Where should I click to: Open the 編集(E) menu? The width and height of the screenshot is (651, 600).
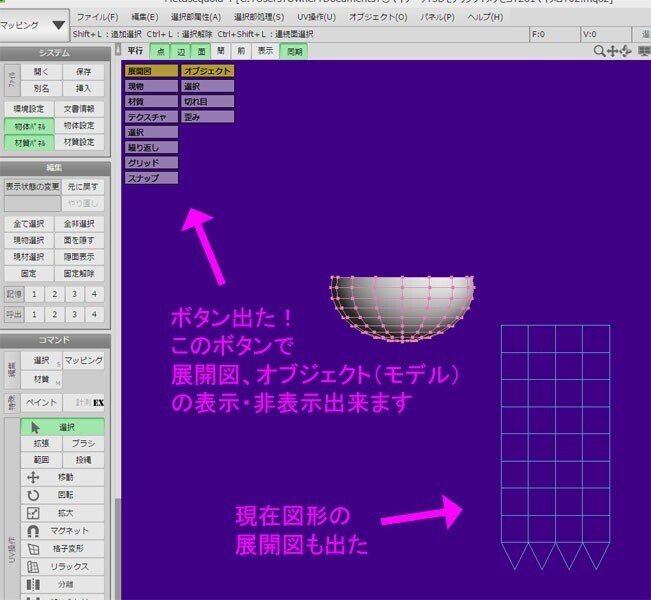point(144,17)
